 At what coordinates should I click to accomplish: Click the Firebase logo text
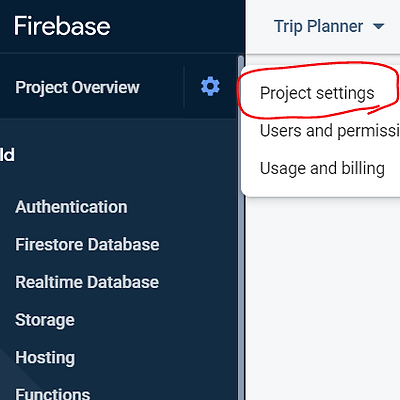click(62, 26)
